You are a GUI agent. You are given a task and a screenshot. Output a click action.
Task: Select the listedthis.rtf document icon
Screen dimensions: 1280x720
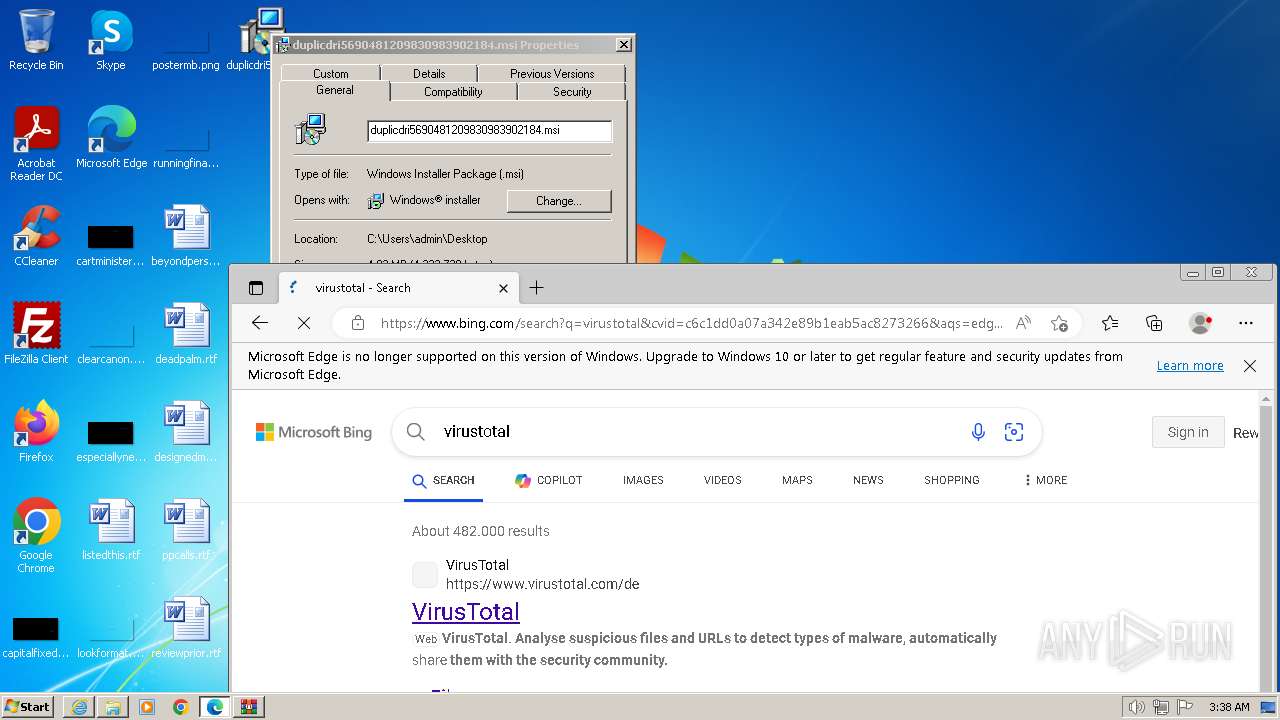[x=111, y=530]
